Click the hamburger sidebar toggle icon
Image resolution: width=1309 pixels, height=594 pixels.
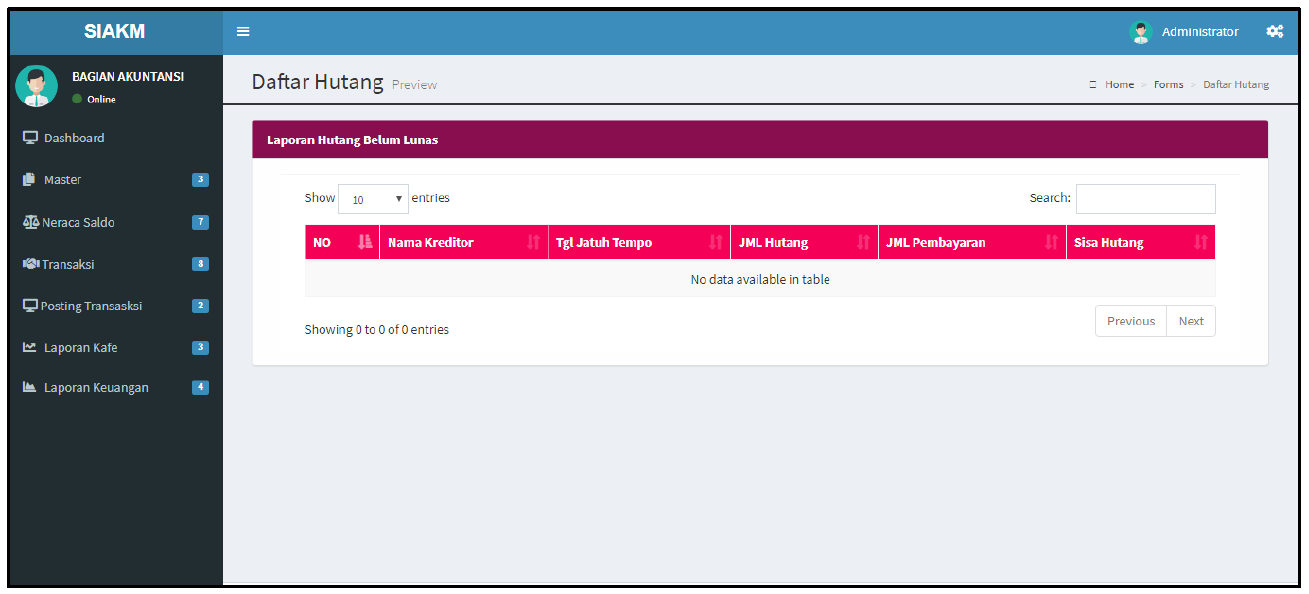coord(242,32)
